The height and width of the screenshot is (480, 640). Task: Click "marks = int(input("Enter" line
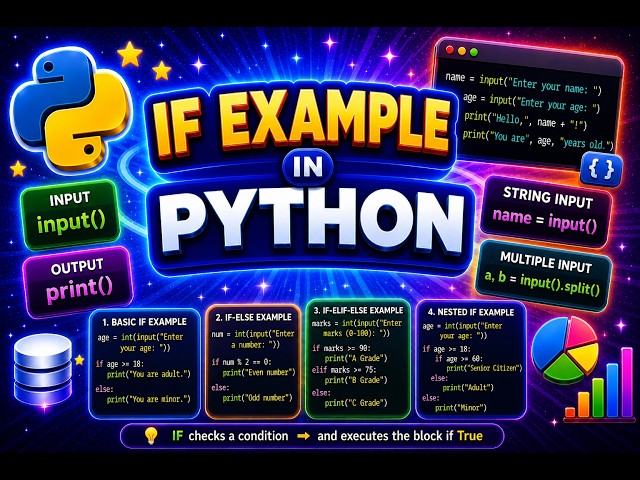click(x=357, y=323)
